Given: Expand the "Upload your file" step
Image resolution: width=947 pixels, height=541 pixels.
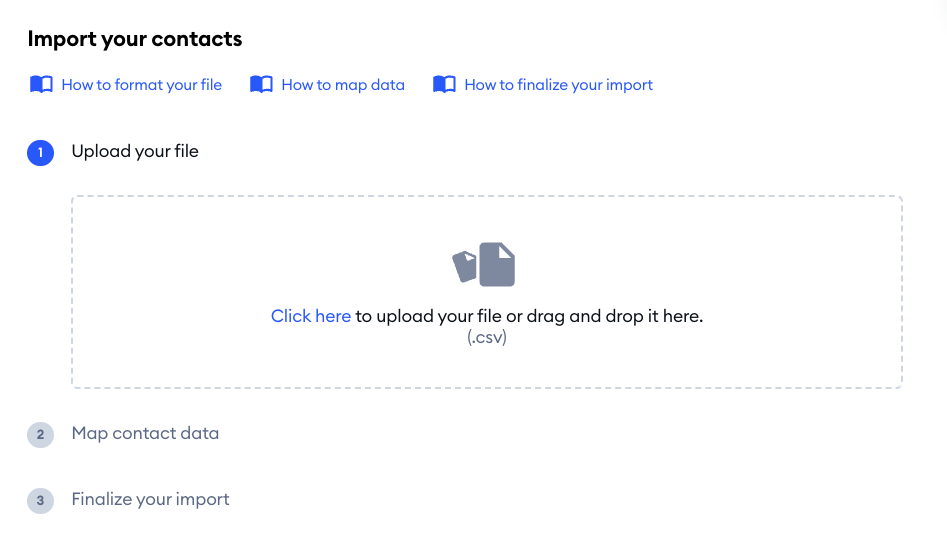Looking at the screenshot, I should [135, 152].
